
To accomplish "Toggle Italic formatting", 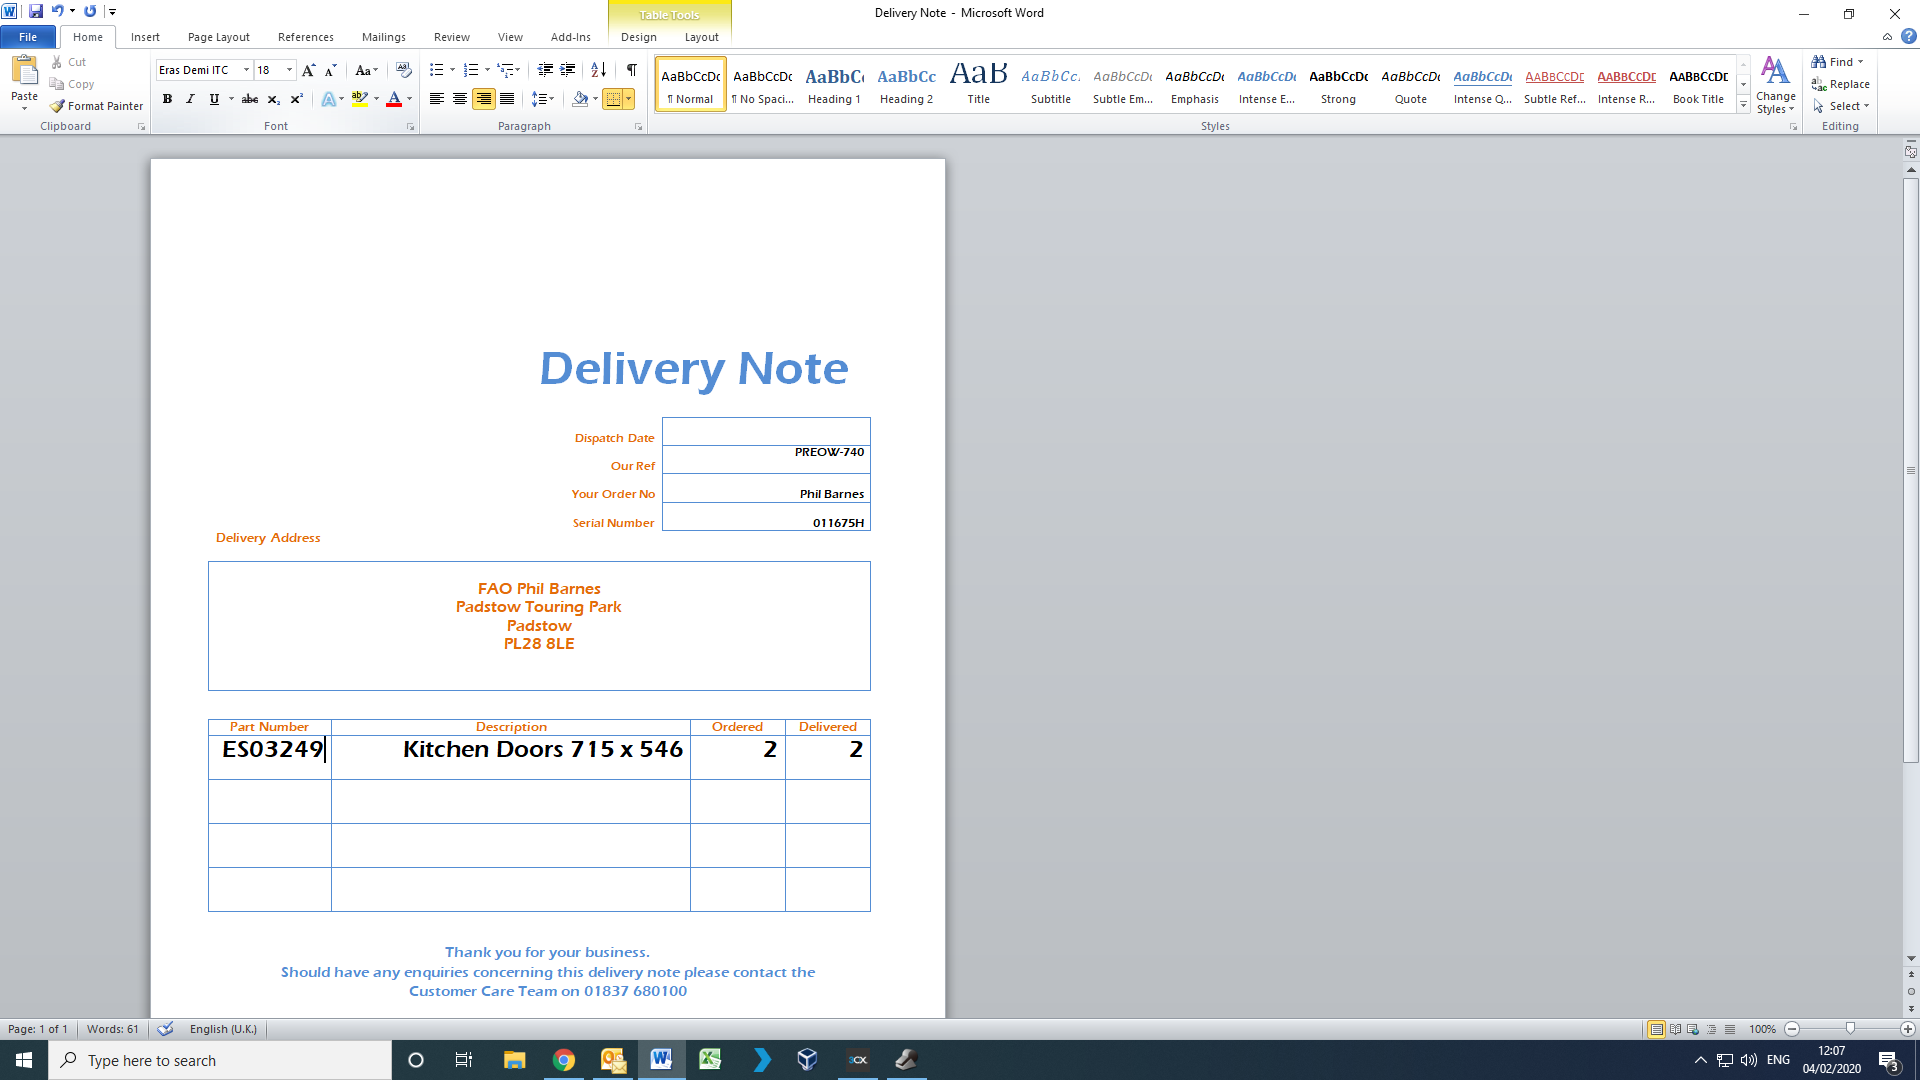I will point(190,99).
